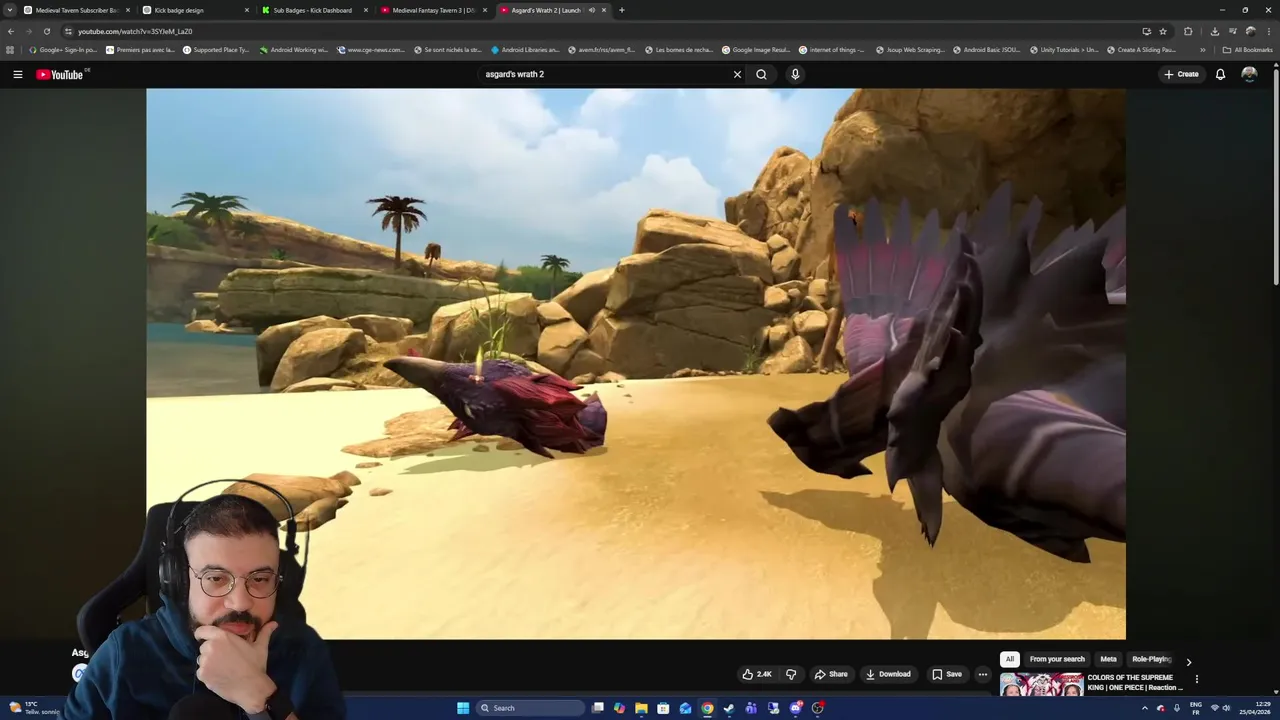The width and height of the screenshot is (1280, 720).
Task: Open Microsoft Store from the taskbar
Action: point(663,708)
